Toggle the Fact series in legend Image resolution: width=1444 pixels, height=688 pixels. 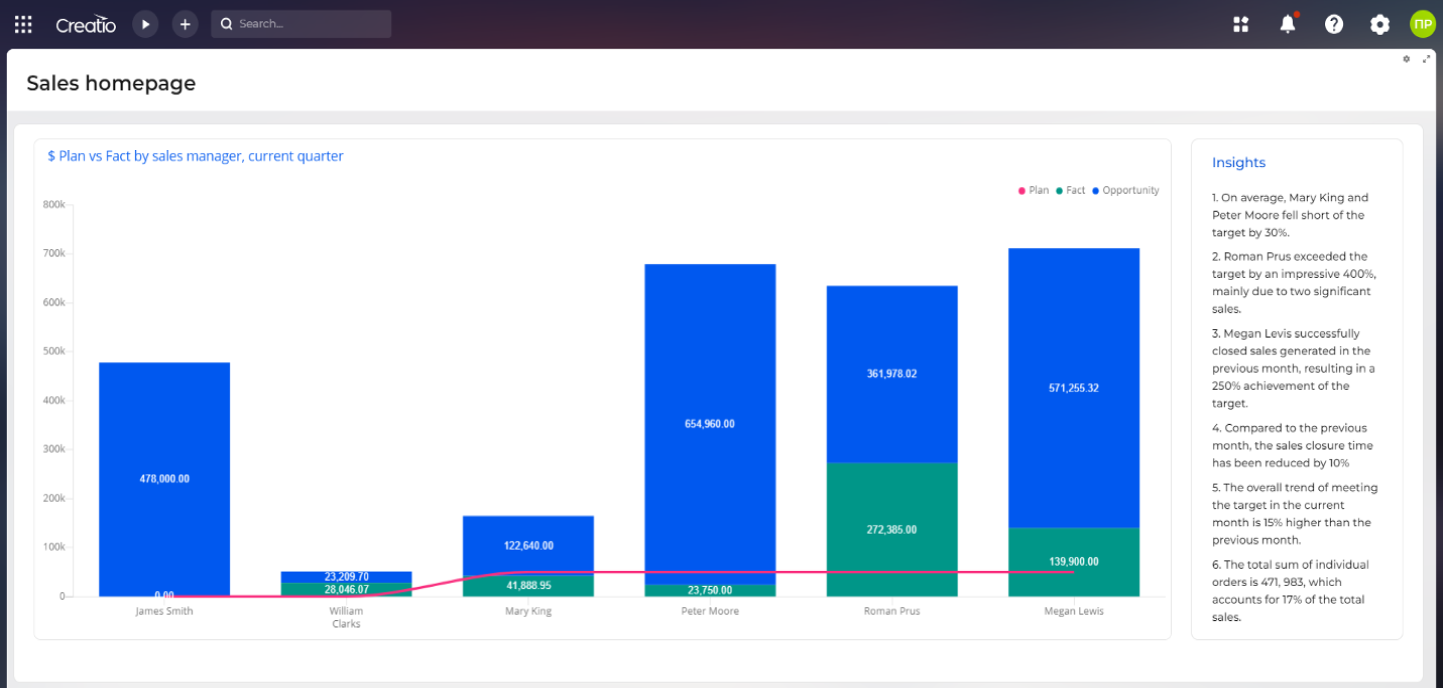pos(1070,190)
